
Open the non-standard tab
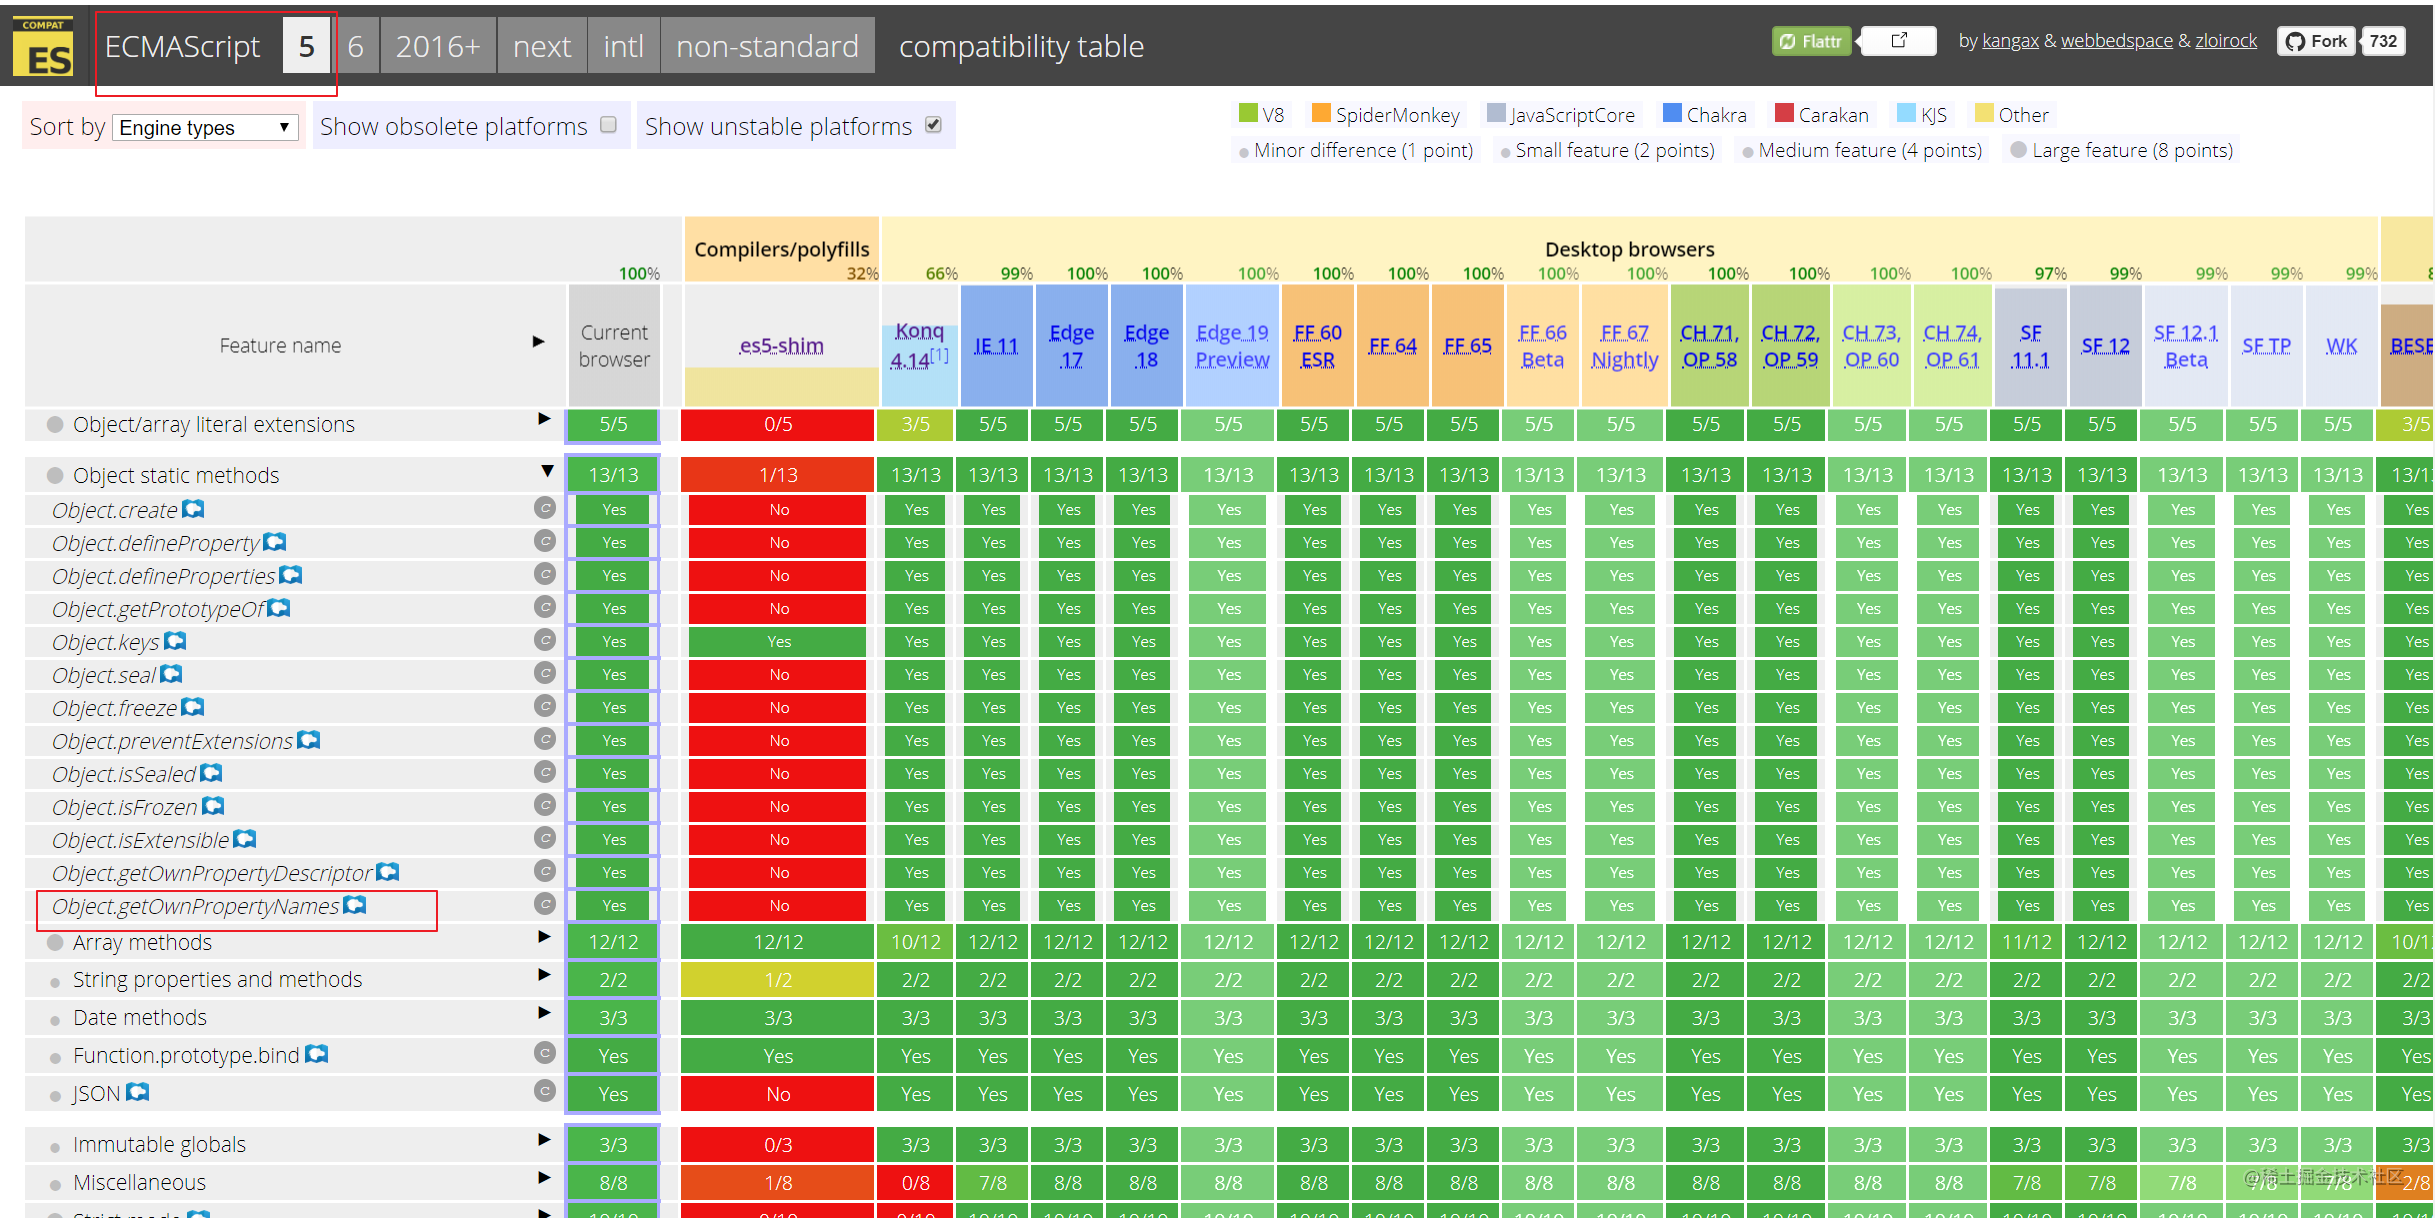coord(767,46)
